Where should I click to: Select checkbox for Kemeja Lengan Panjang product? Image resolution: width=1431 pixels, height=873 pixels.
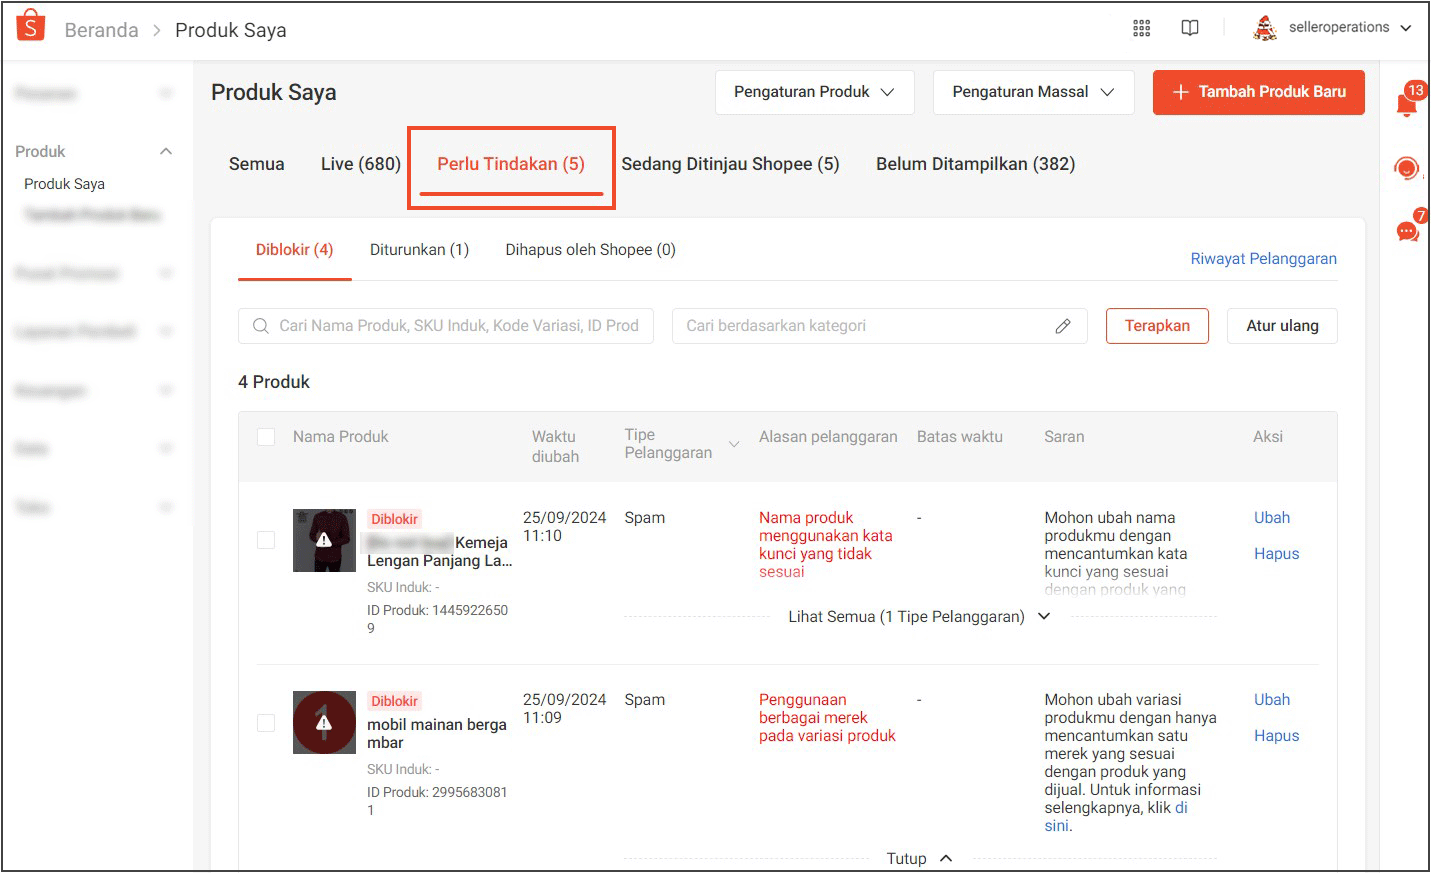266,540
